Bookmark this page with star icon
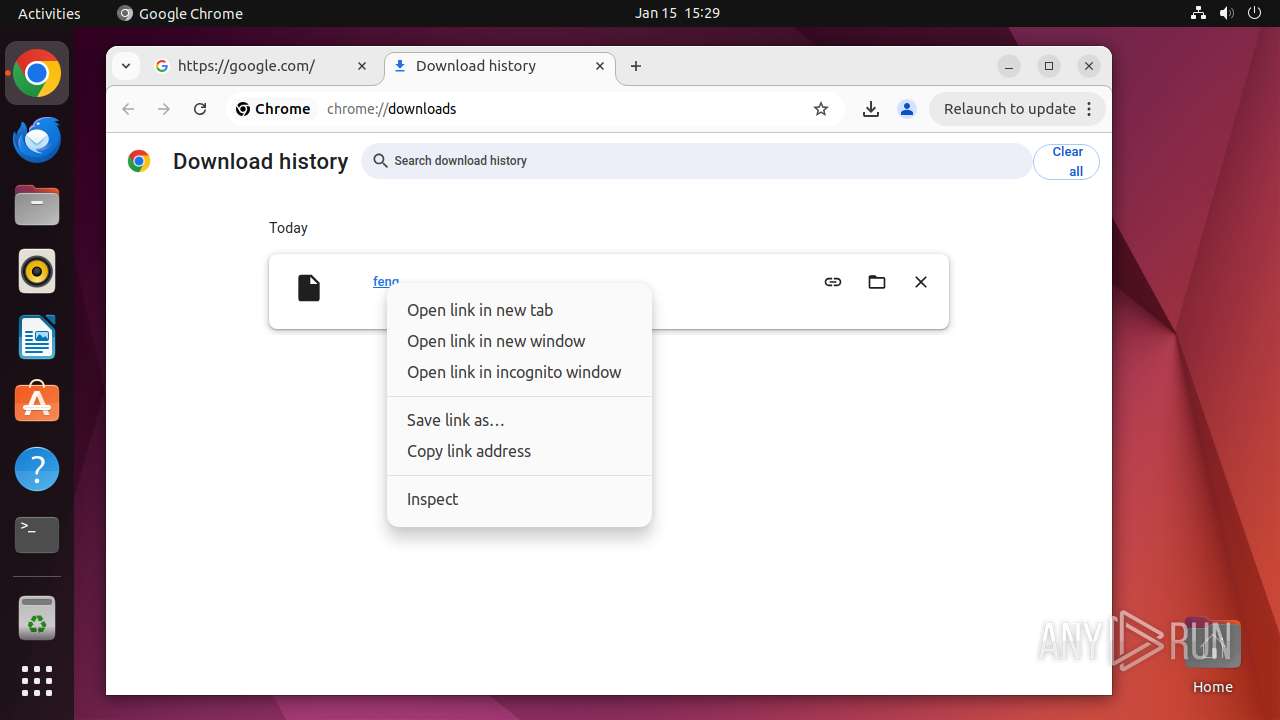1280x720 pixels. tap(821, 109)
